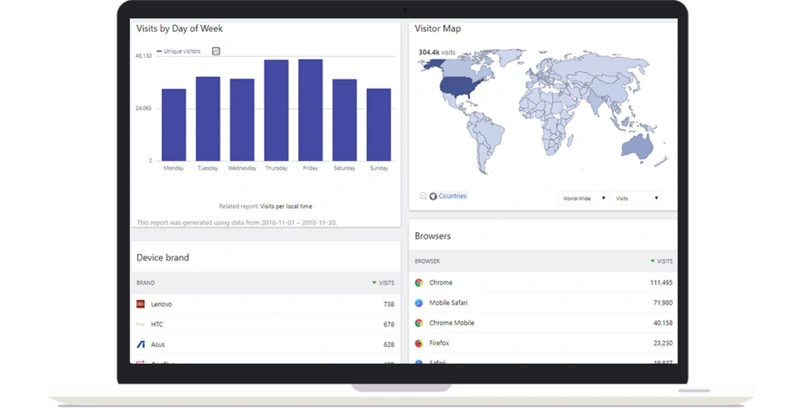The width and height of the screenshot is (810, 408).
Task: Click the Lenovo brand logo icon
Action: [x=141, y=304]
